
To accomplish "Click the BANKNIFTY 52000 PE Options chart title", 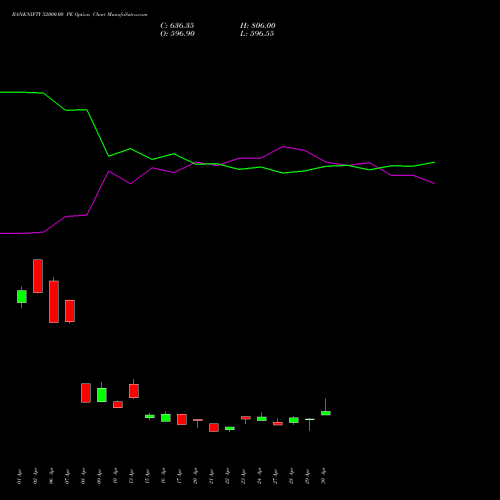I will point(79,15).
